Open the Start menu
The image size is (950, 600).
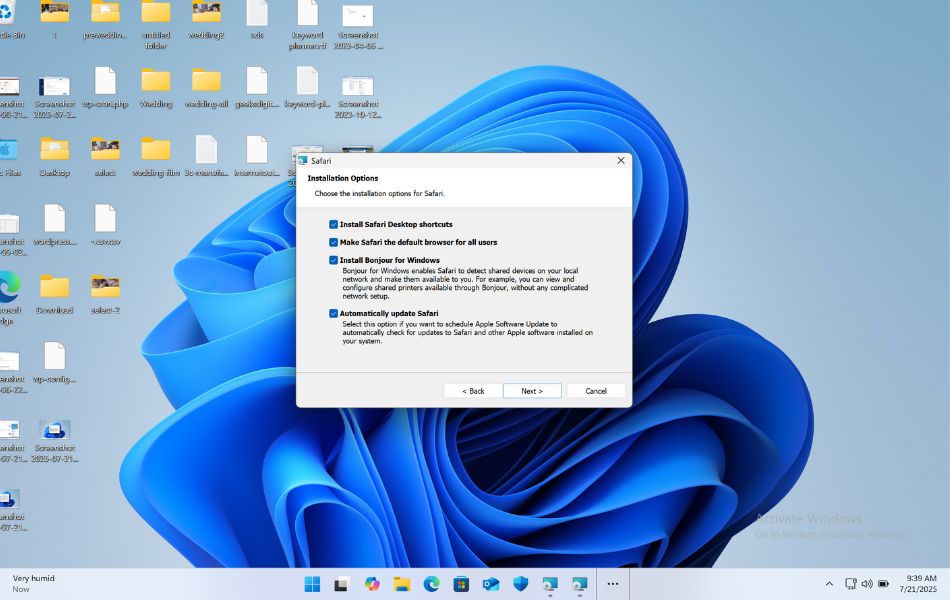[312, 583]
